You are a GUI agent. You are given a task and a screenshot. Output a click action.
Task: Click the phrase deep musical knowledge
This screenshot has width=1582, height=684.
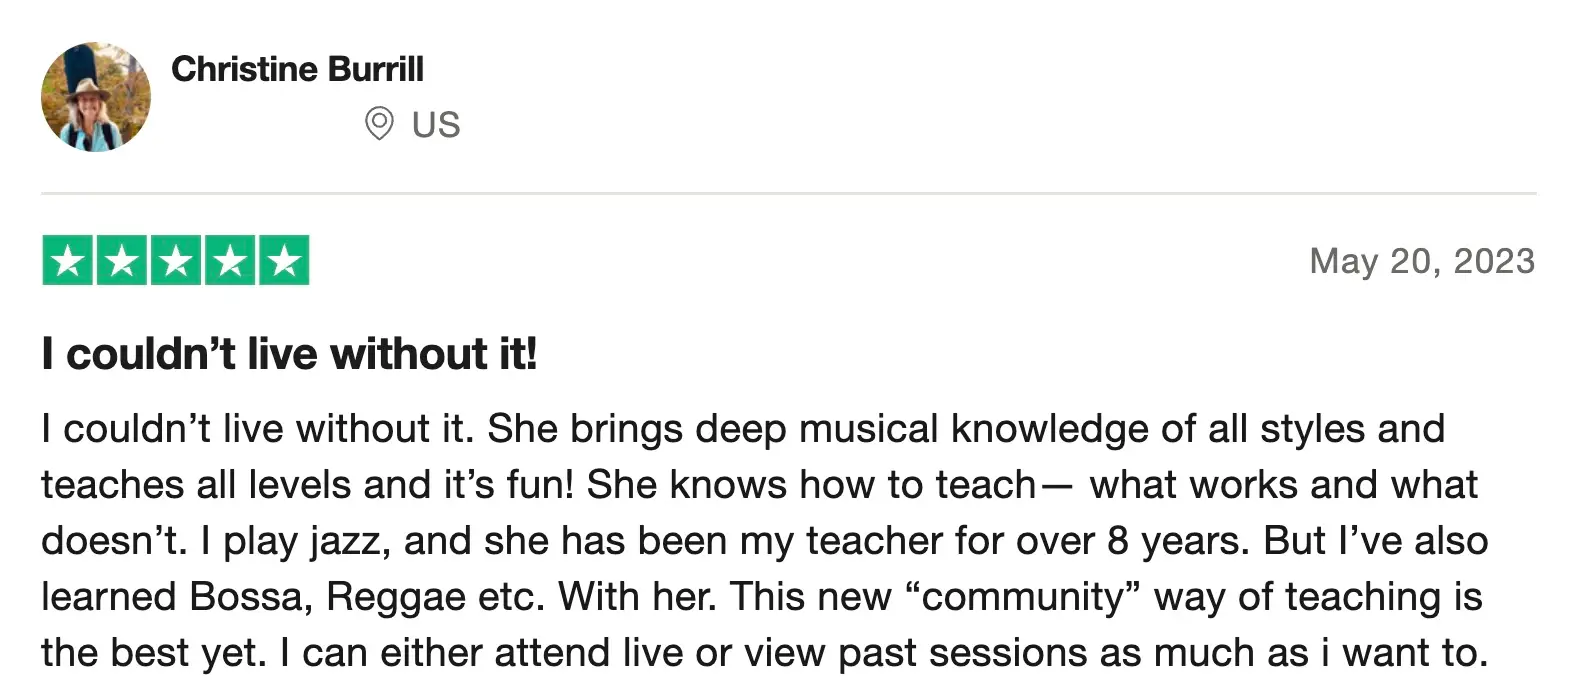tap(819, 429)
